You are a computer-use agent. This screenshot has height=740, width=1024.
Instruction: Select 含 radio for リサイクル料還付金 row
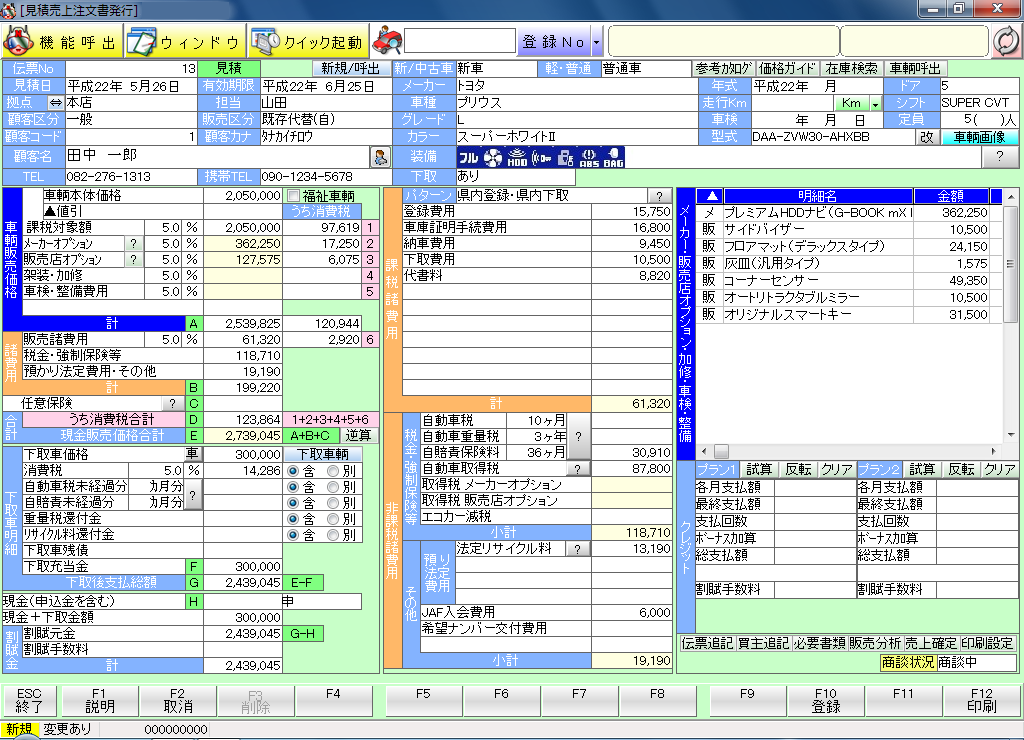pos(293,535)
